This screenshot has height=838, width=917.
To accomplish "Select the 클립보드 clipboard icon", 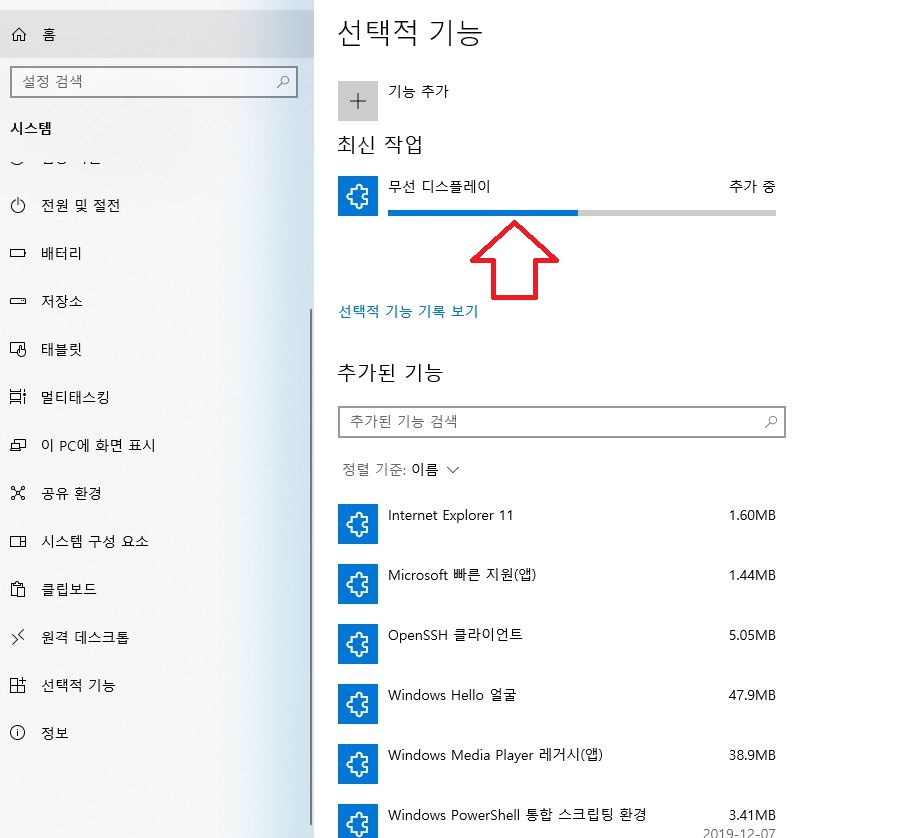I will [x=20, y=589].
